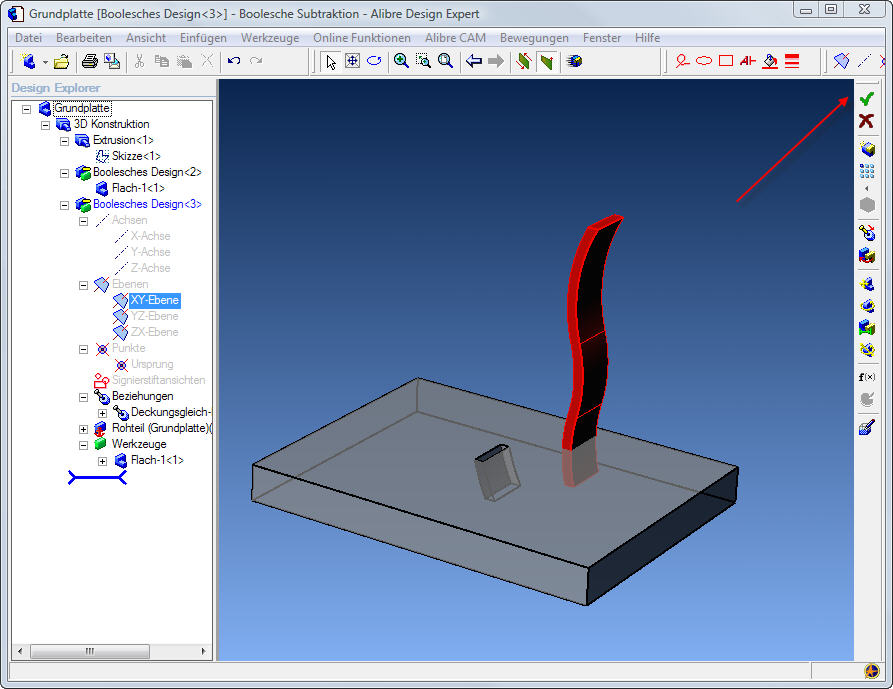Collapse the Boolesches Design<2> node
Viewport: 893px width, 689px height.
(x=64, y=173)
